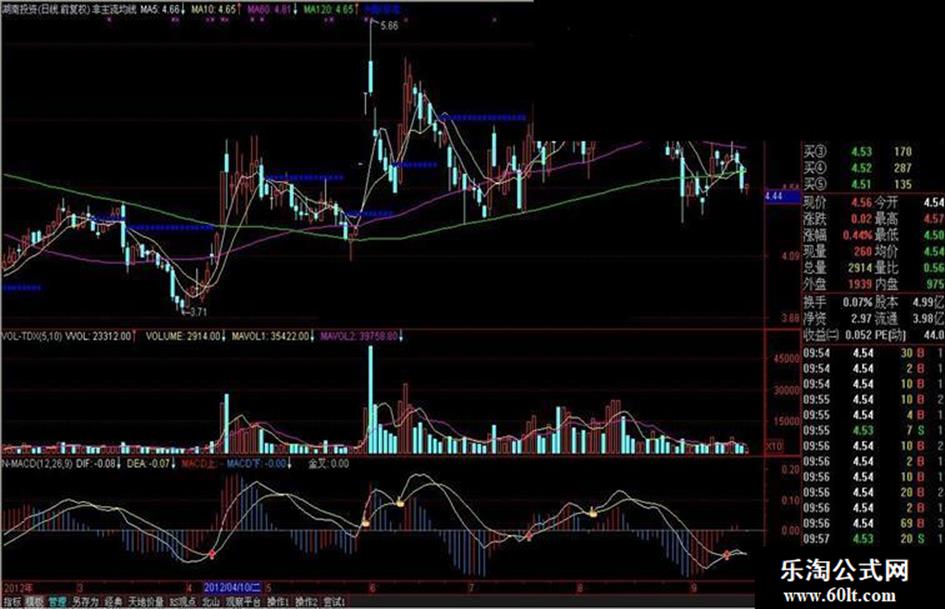Click the red cross marker at April MACD bottom

tap(212, 554)
